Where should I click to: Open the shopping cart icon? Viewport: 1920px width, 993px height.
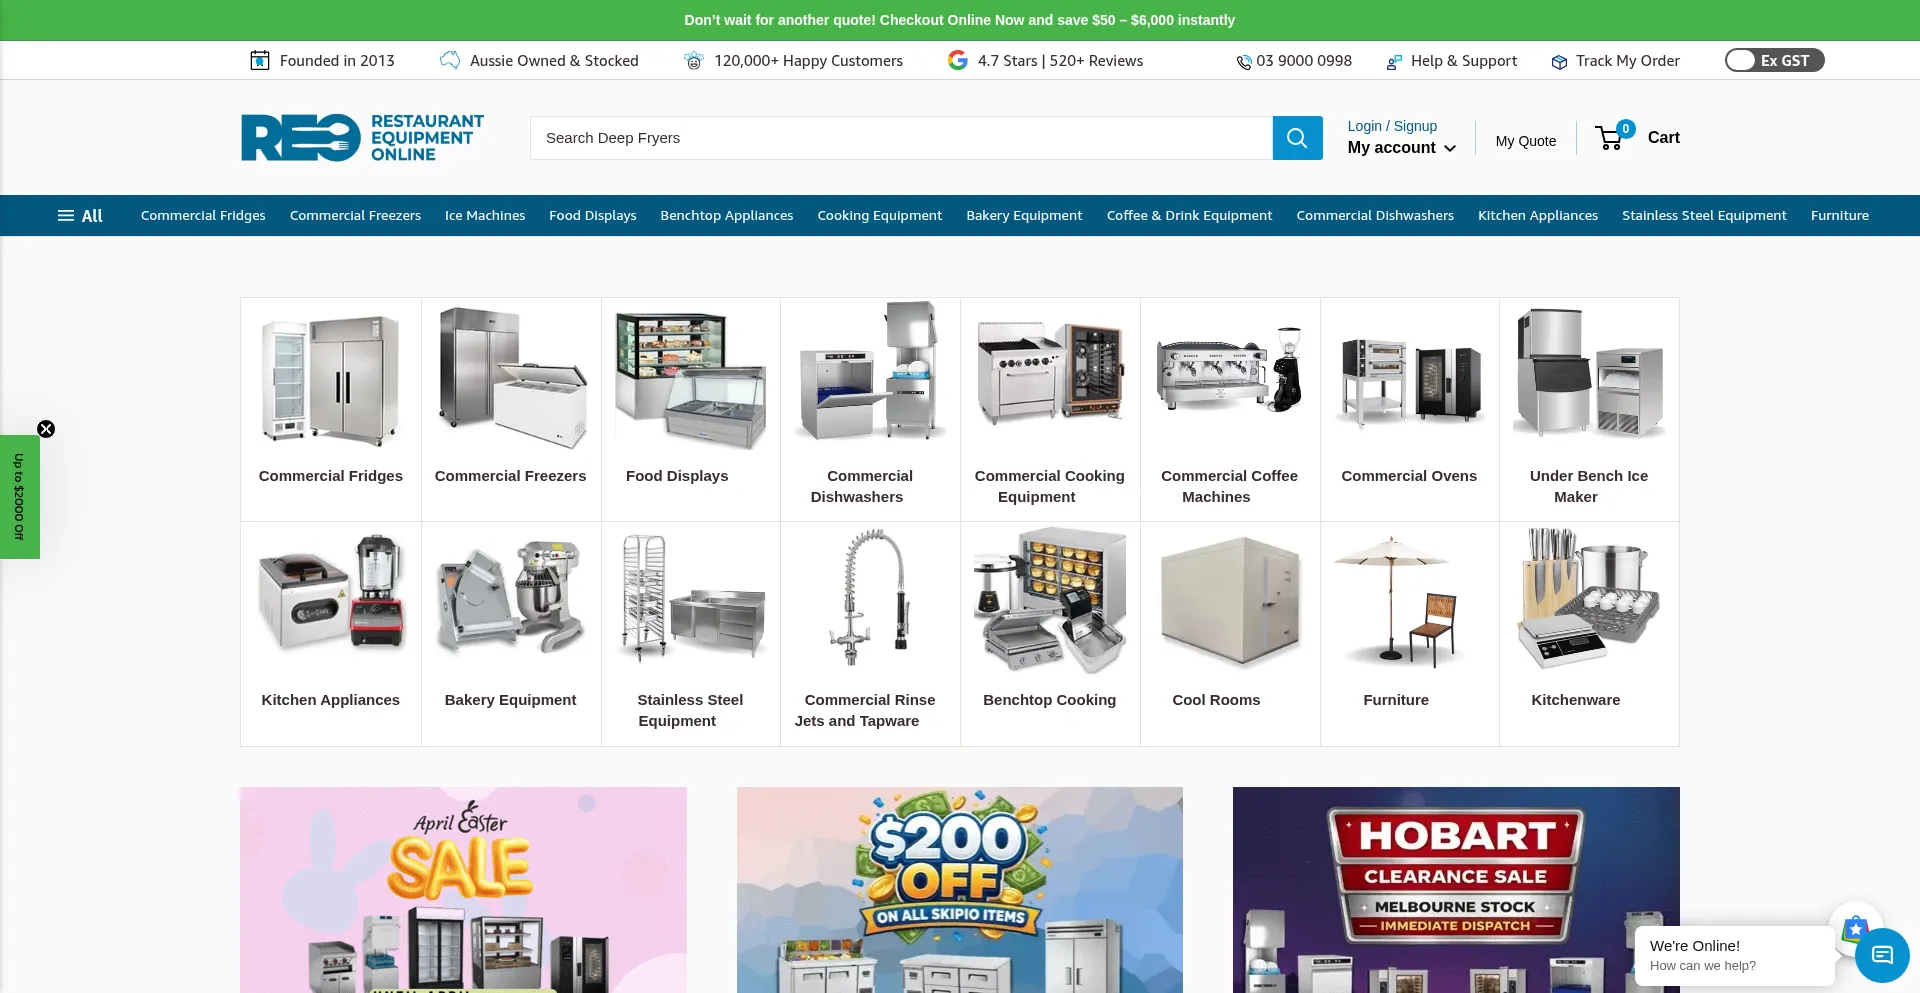pyautogui.click(x=1609, y=138)
